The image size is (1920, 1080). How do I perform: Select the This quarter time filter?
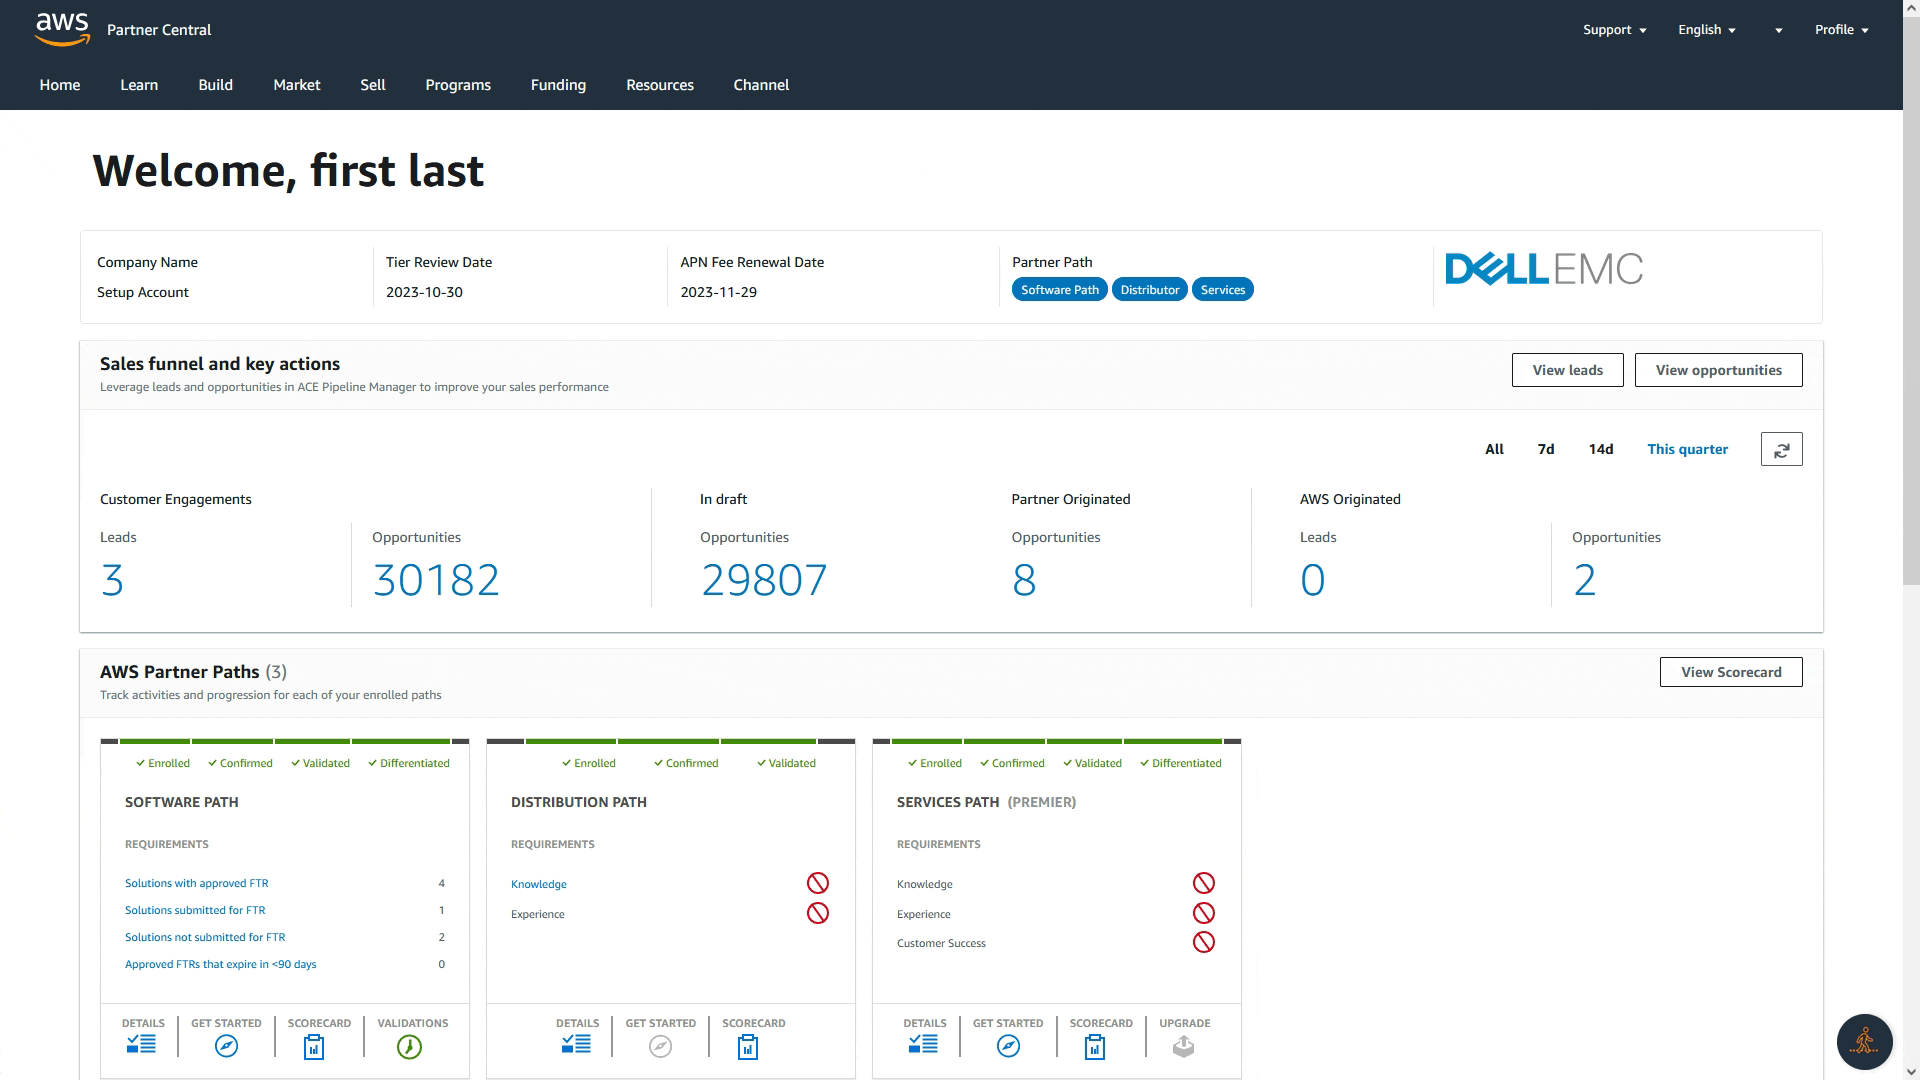(1688, 448)
